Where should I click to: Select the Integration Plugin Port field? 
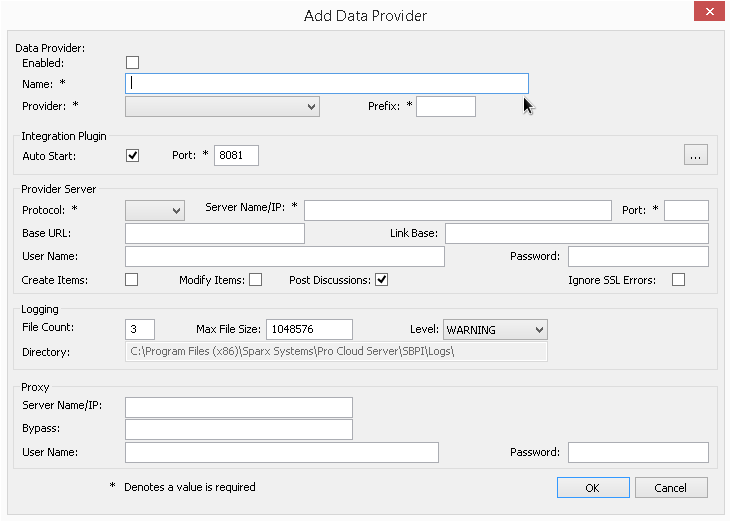coord(236,155)
